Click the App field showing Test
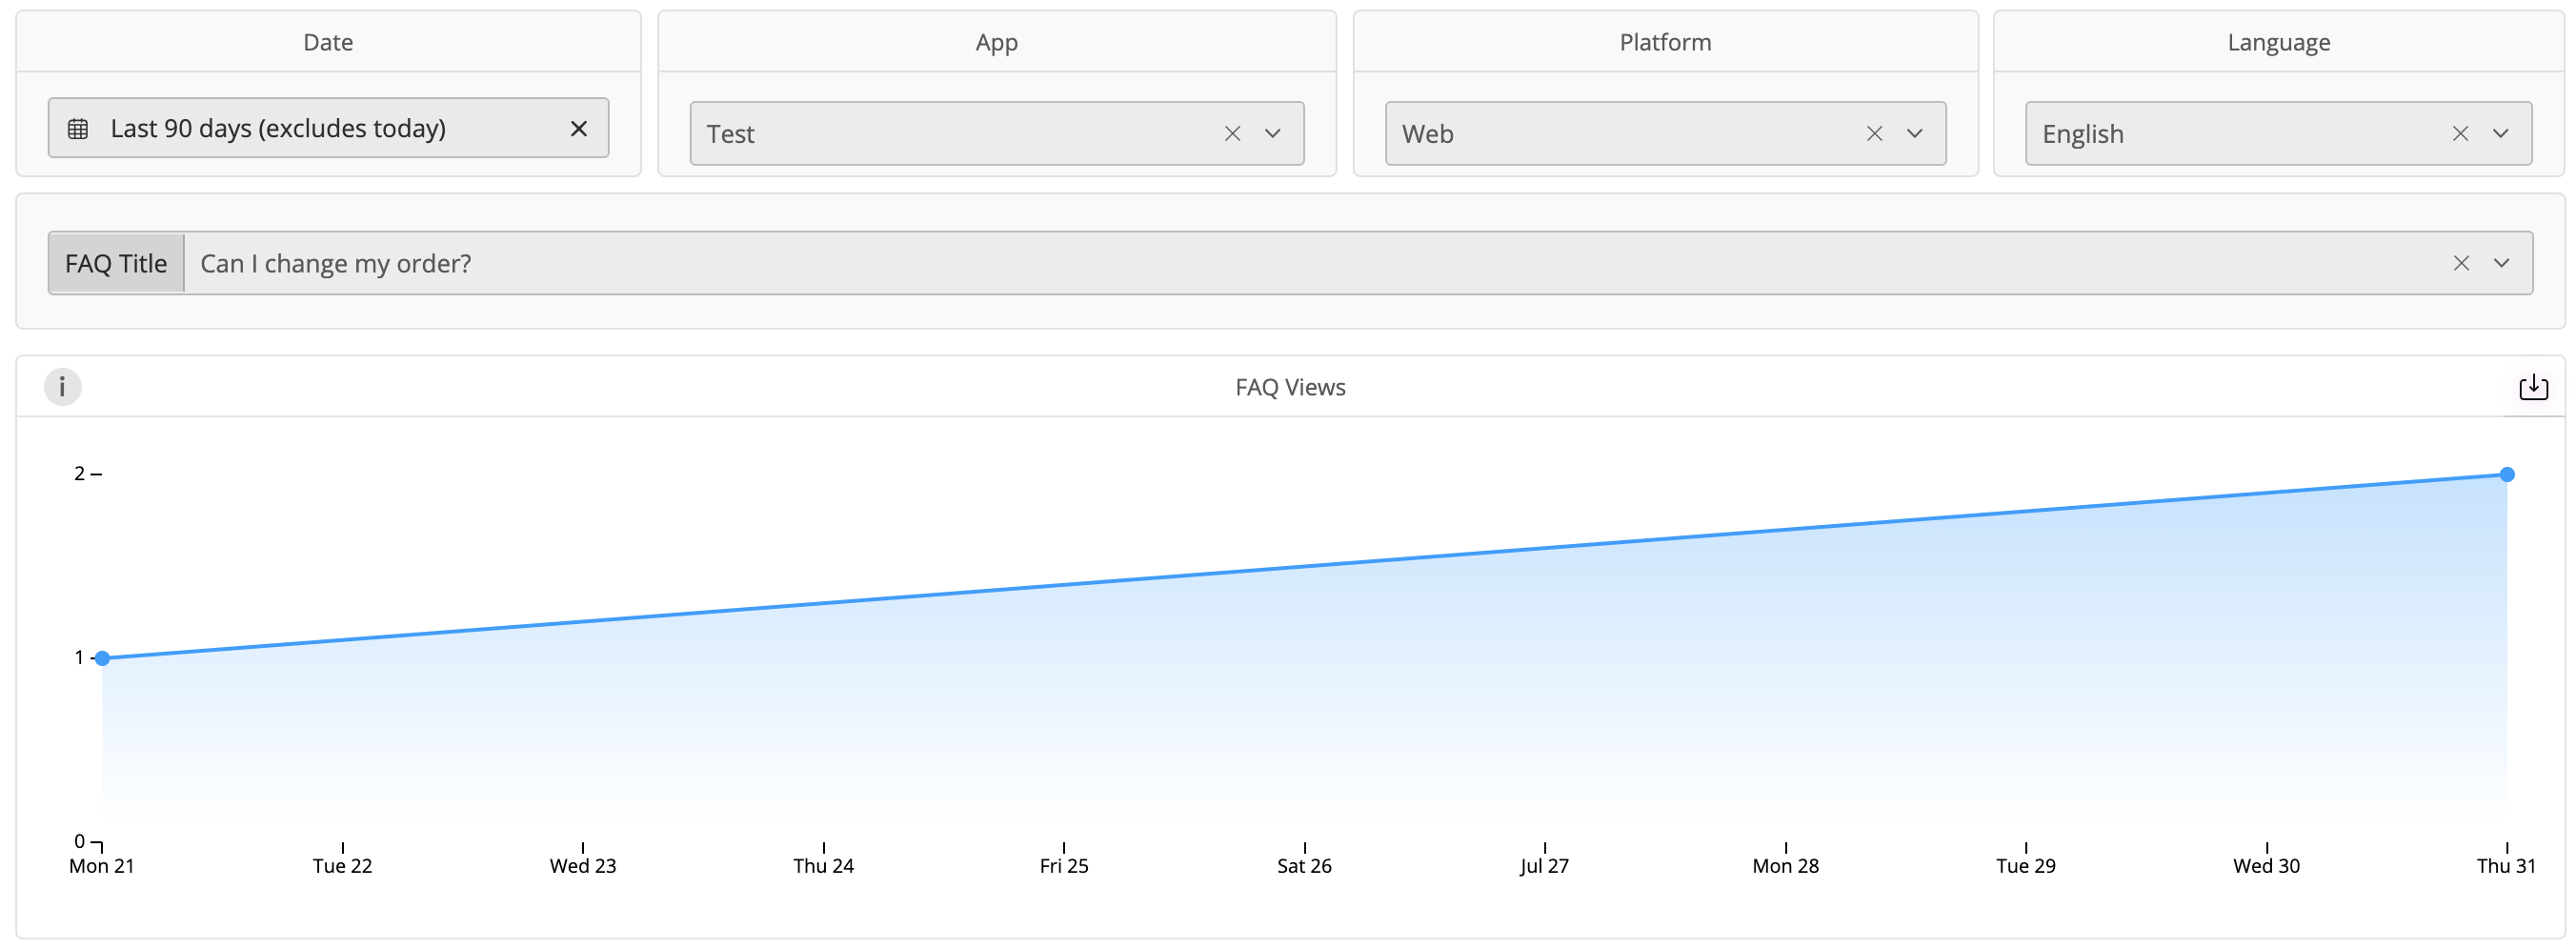This screenshot has width=2576, height=949. coord(996,134)
